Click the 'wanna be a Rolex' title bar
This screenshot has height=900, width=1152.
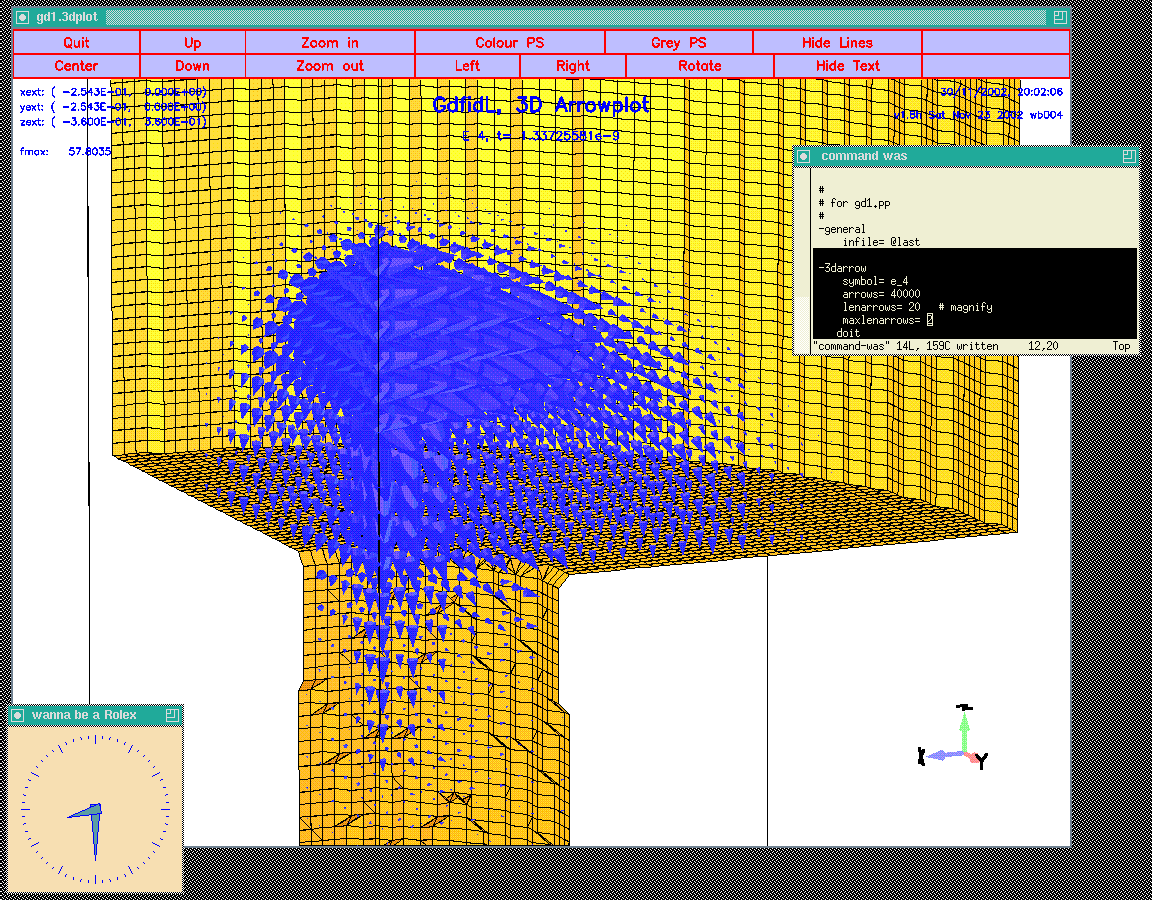tap(96, 715)
